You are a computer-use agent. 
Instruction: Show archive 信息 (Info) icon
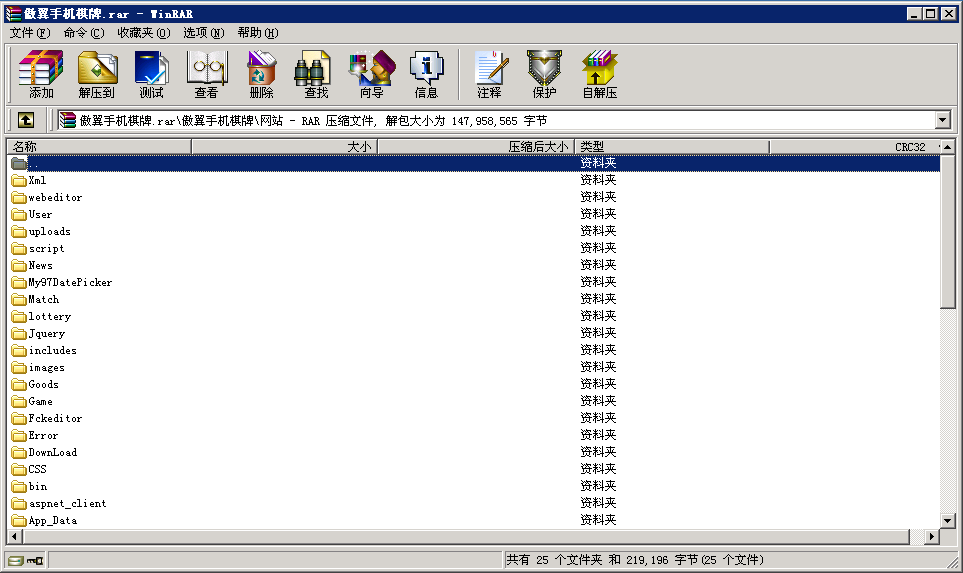pyautogui.click(x=426, y=74)
